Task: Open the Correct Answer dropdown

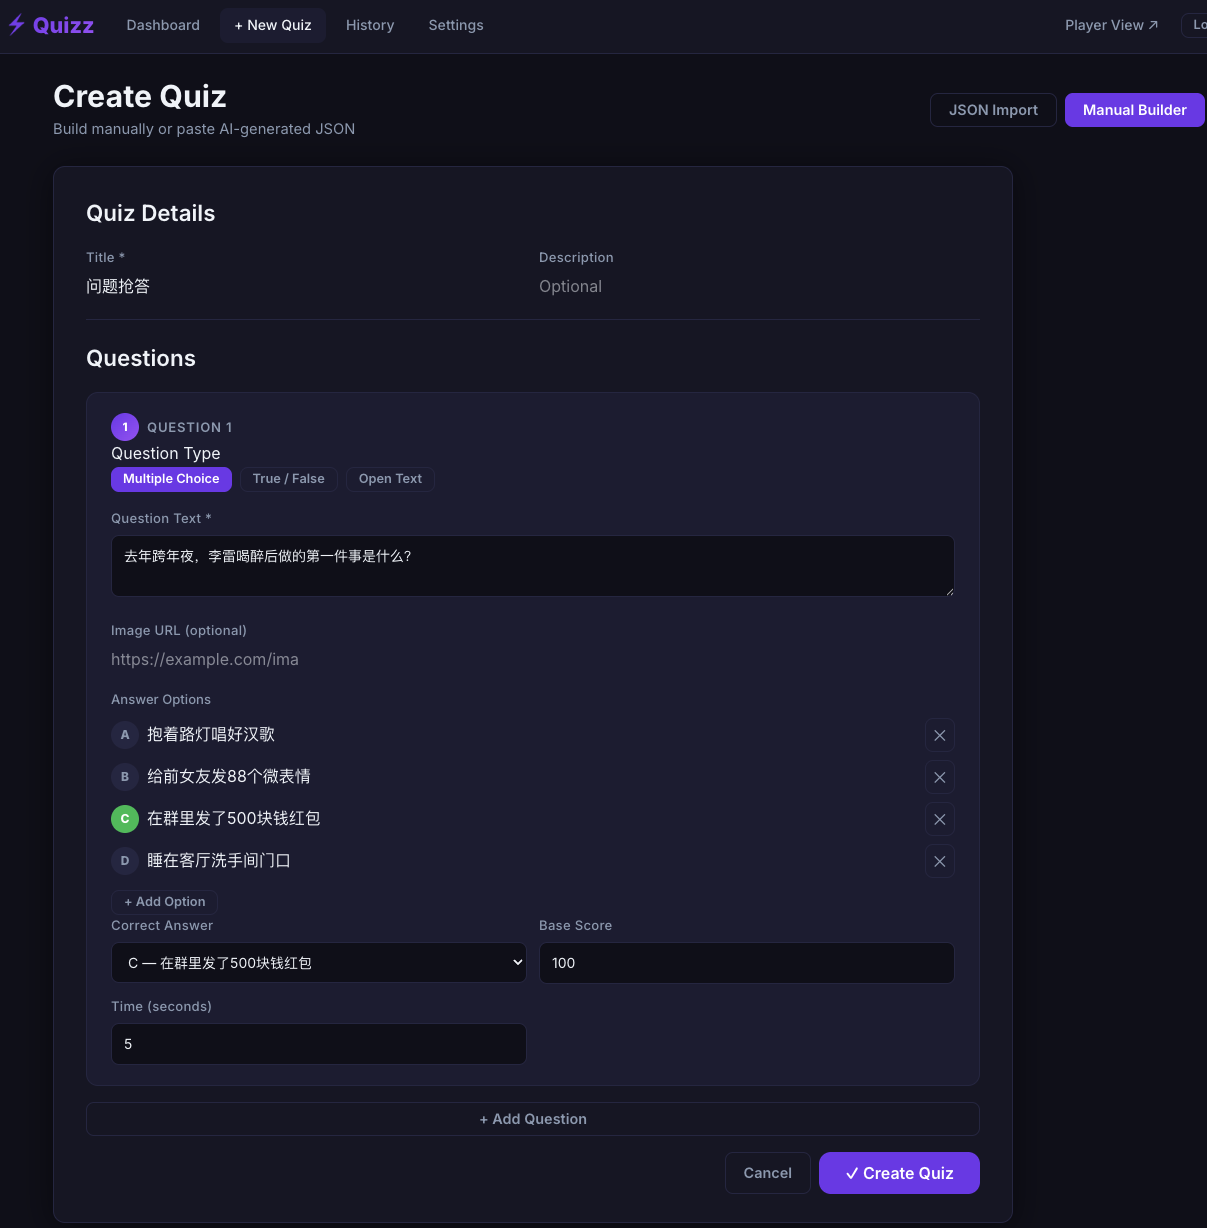Action: (x=319, y=963)
